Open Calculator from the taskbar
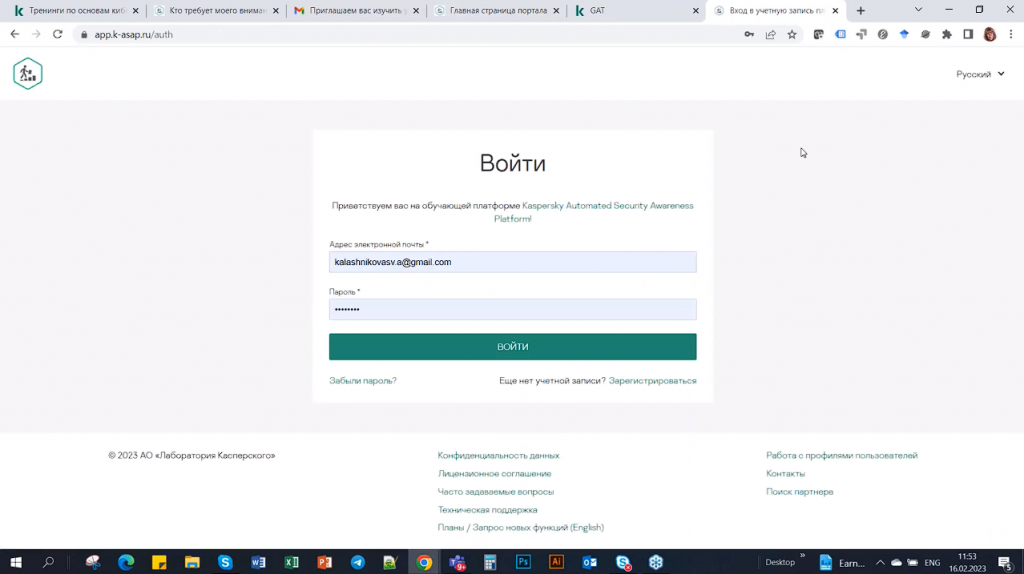 tap(490, 562)
